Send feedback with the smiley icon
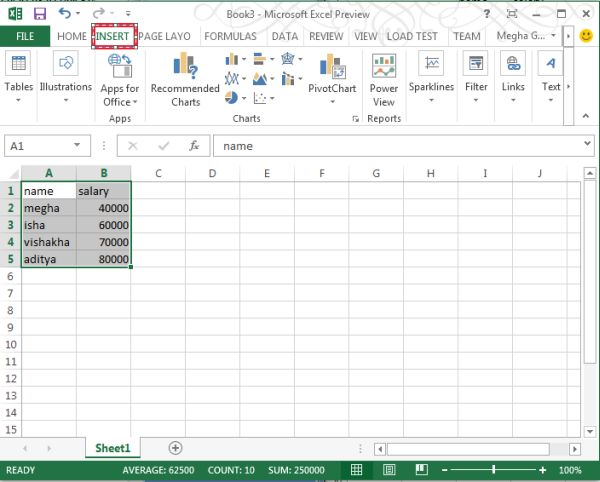This screenshot has height=482, width=600. click(586, 36)
